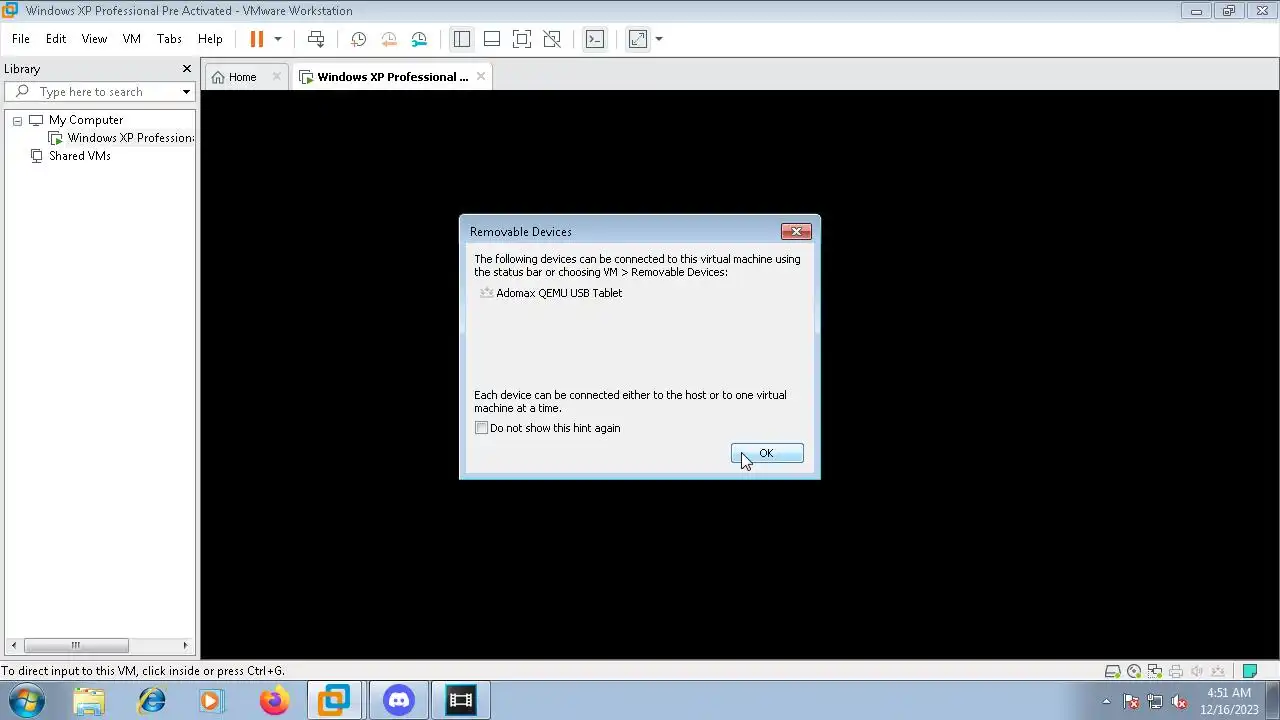
Task: Revert the VM to its snapshot
Action: [389, 39]
